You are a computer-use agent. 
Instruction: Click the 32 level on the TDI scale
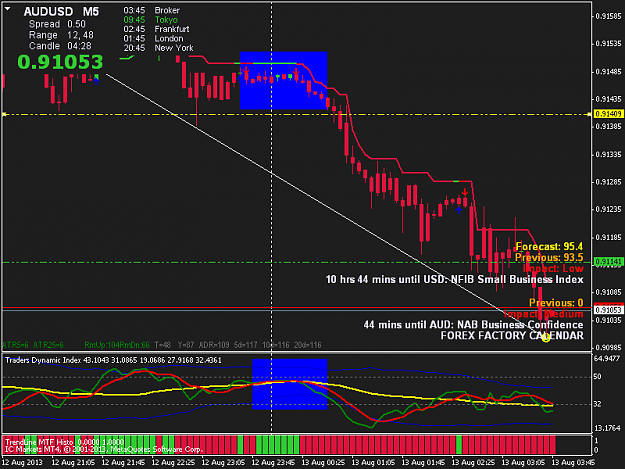[x=597, y=404]
